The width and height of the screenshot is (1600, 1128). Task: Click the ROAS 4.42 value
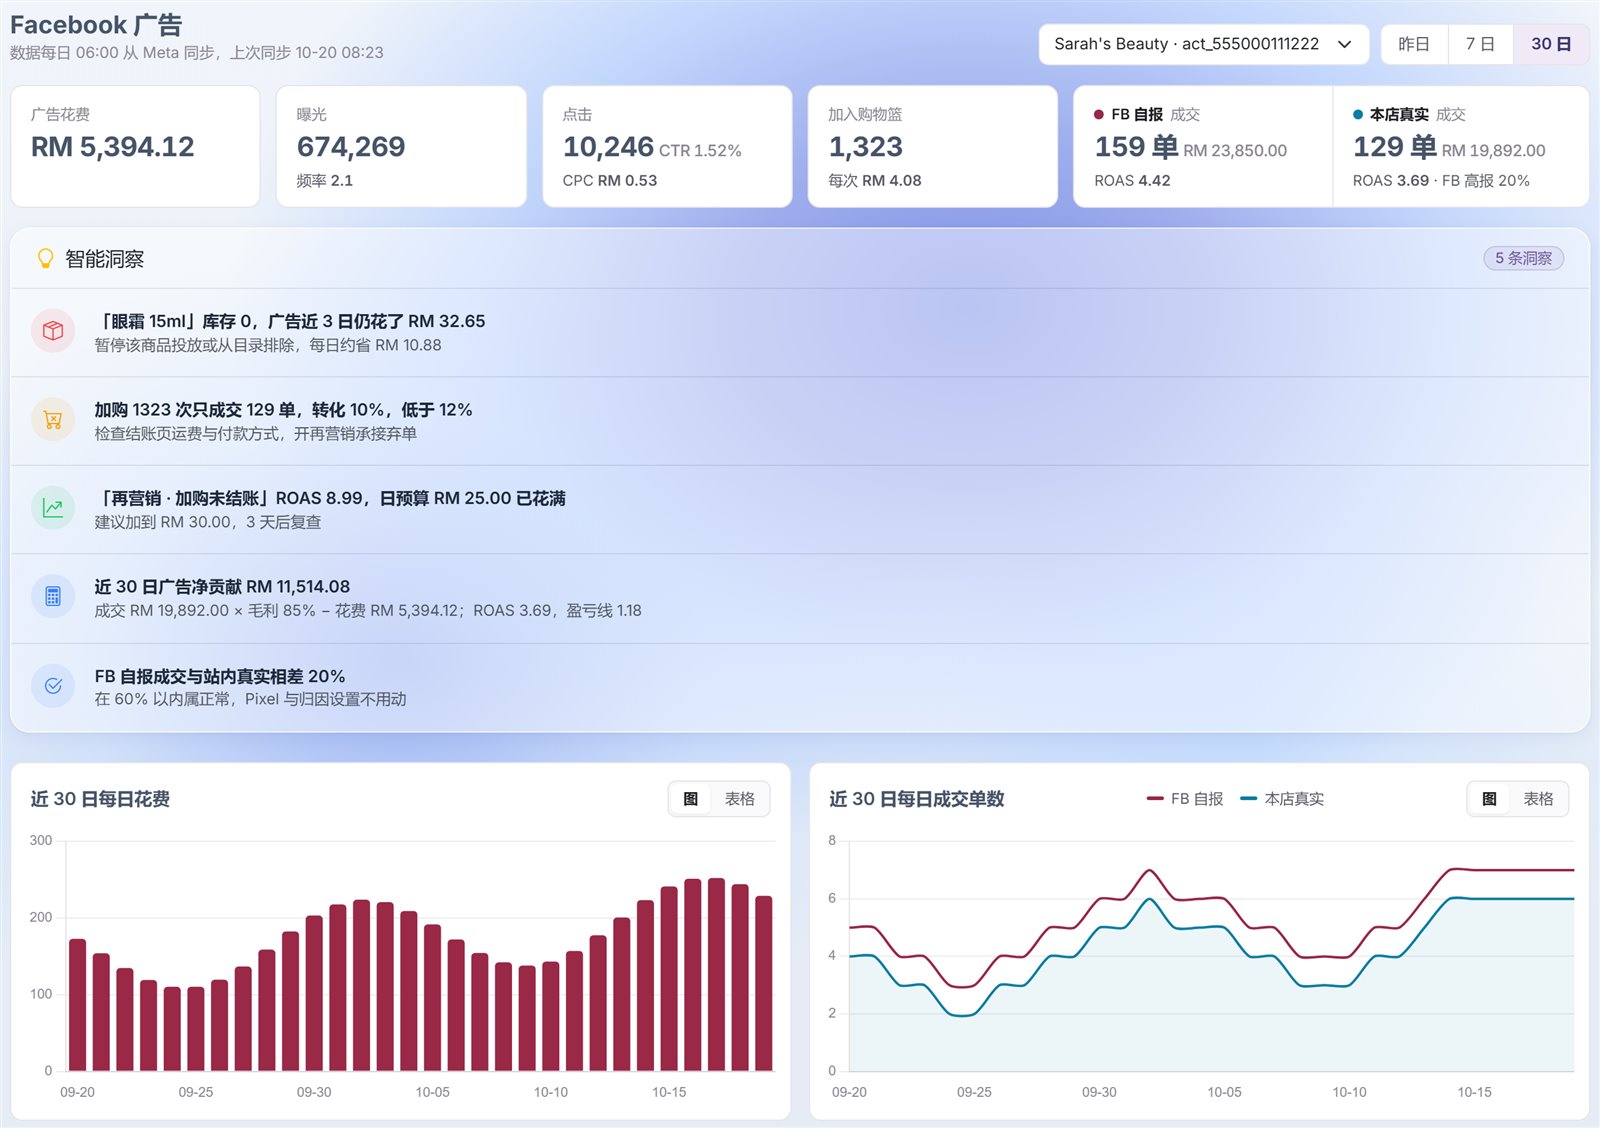(x=1132, y=181)
